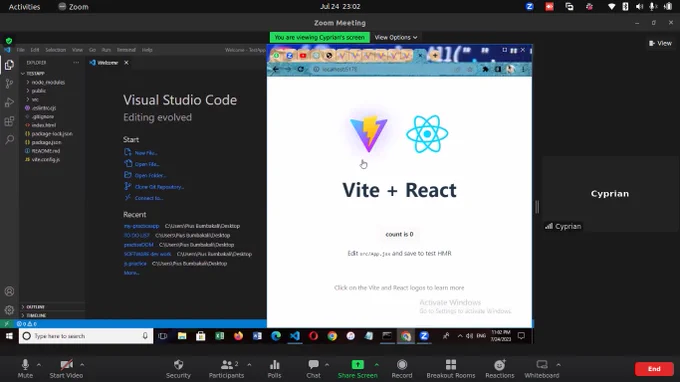The width and height of the screenshot is (680, 382).
Task: Start Video in the Zoom toolbar
Action: (x=66, y=369)
